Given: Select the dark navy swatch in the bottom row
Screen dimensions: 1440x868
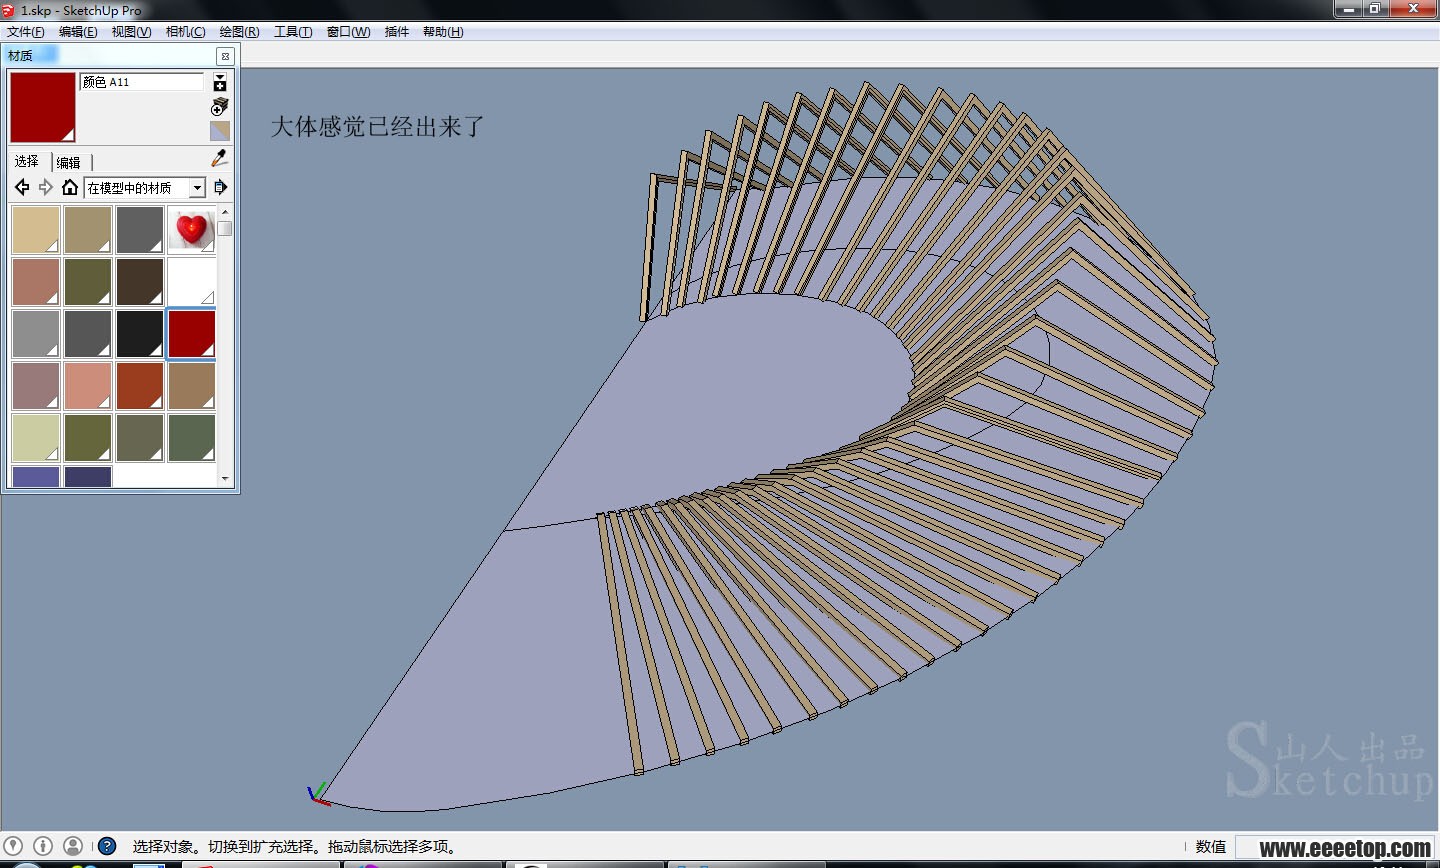Looking at the screenshot, I should point(88,476).
